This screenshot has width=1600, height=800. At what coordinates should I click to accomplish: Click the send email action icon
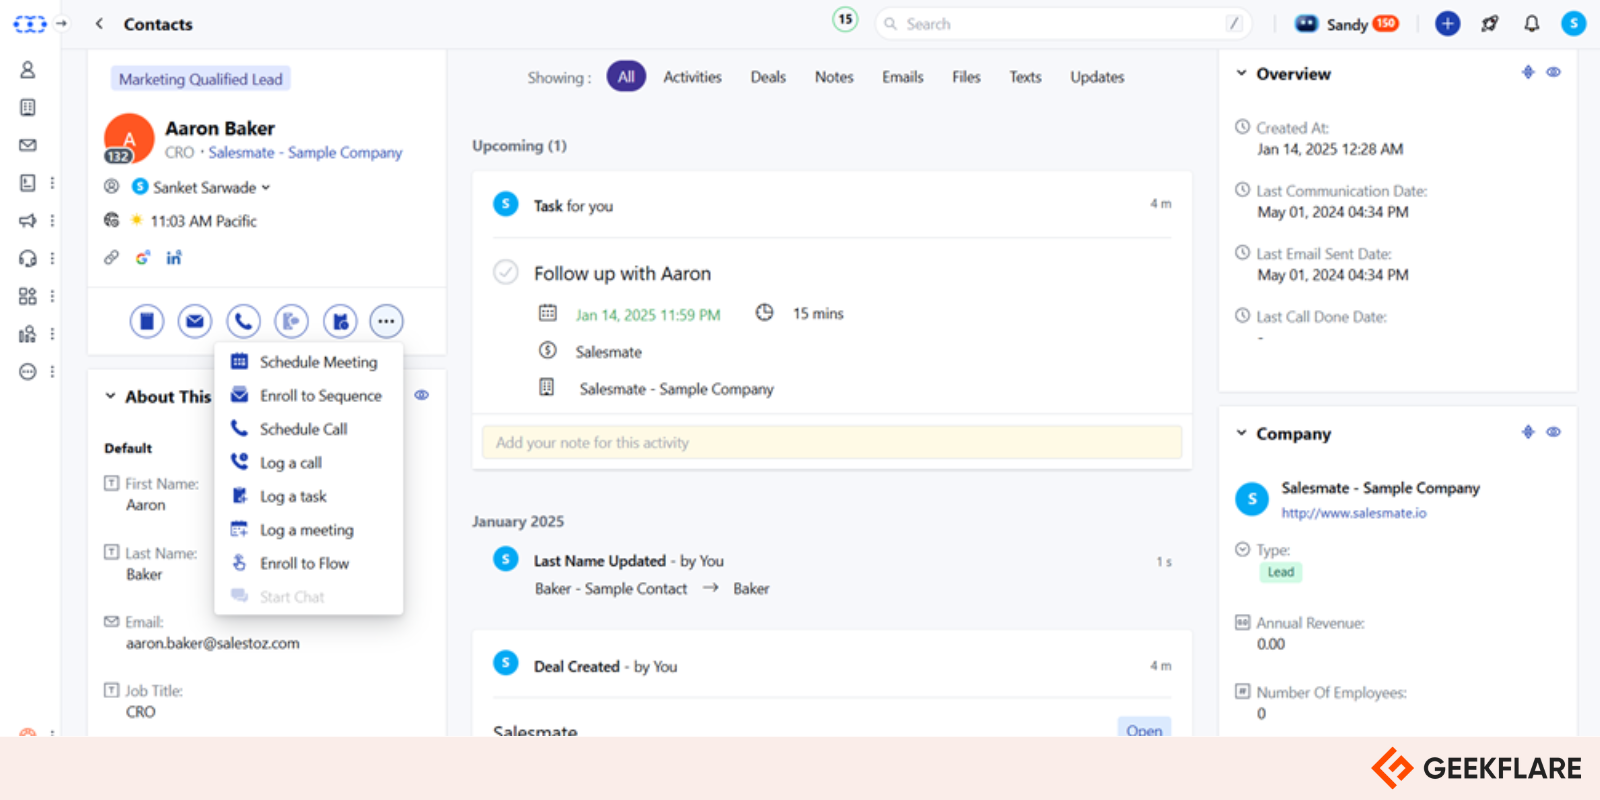195,321
